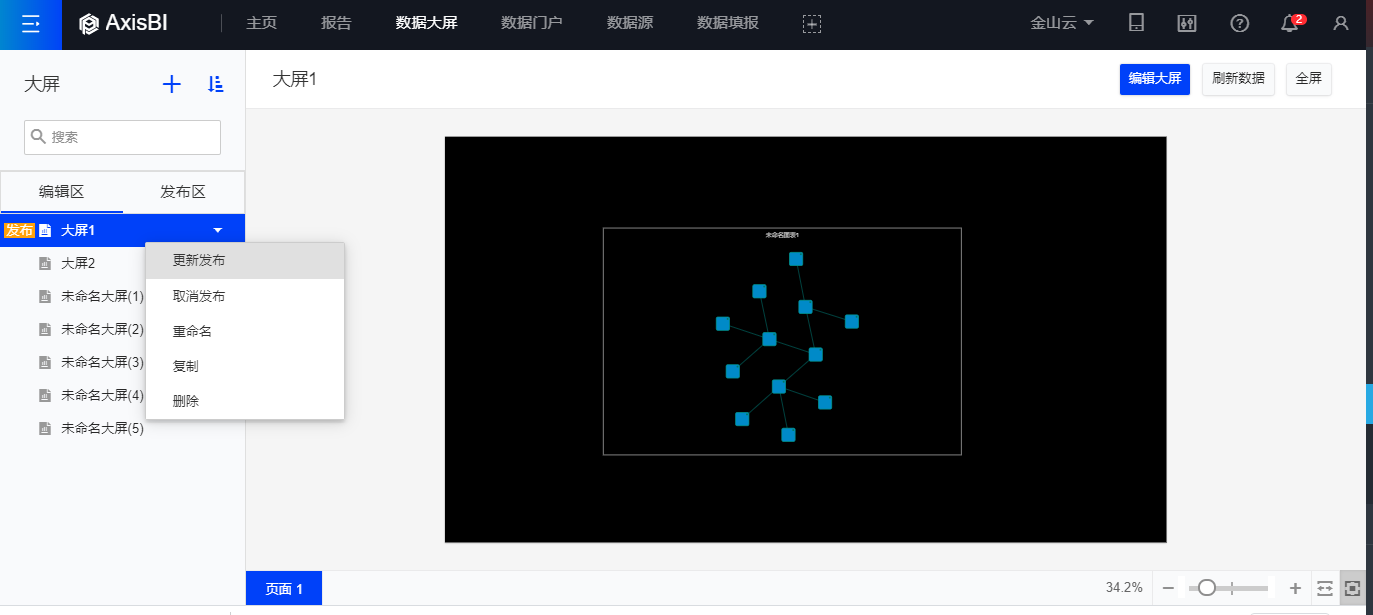Click the document icon beside 未命名大屏(1)
1373x615 pixels.
pos(44,296)
